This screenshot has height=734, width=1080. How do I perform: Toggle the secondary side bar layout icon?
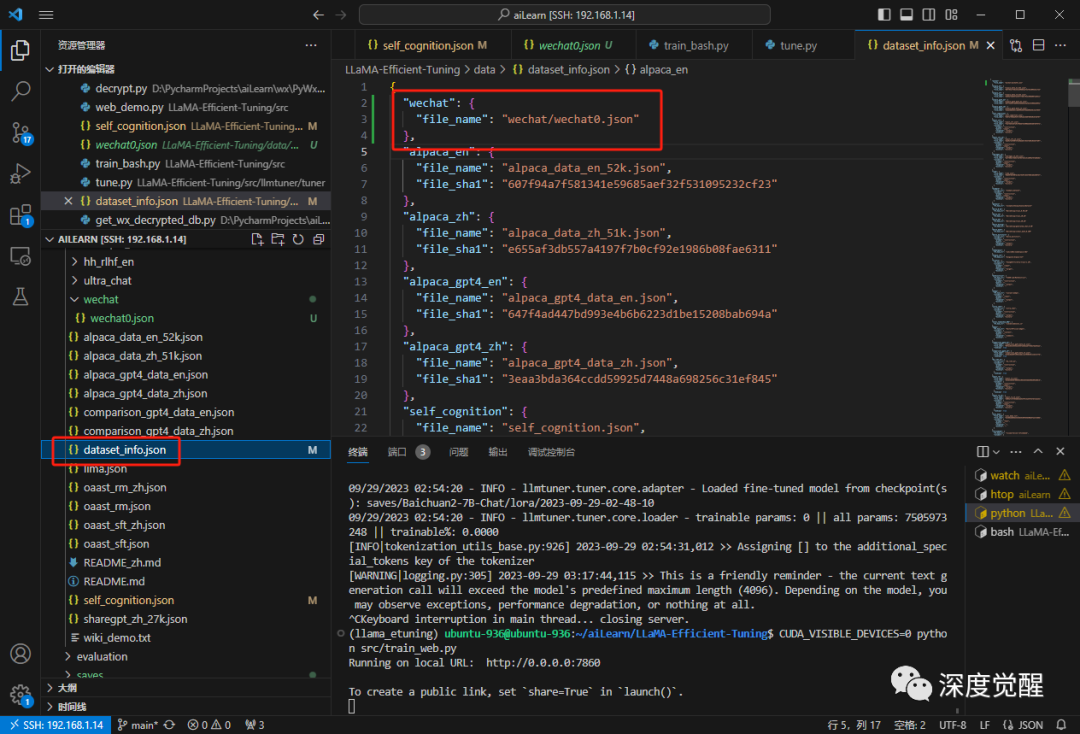pyautogui.click(x=928, y=14)
